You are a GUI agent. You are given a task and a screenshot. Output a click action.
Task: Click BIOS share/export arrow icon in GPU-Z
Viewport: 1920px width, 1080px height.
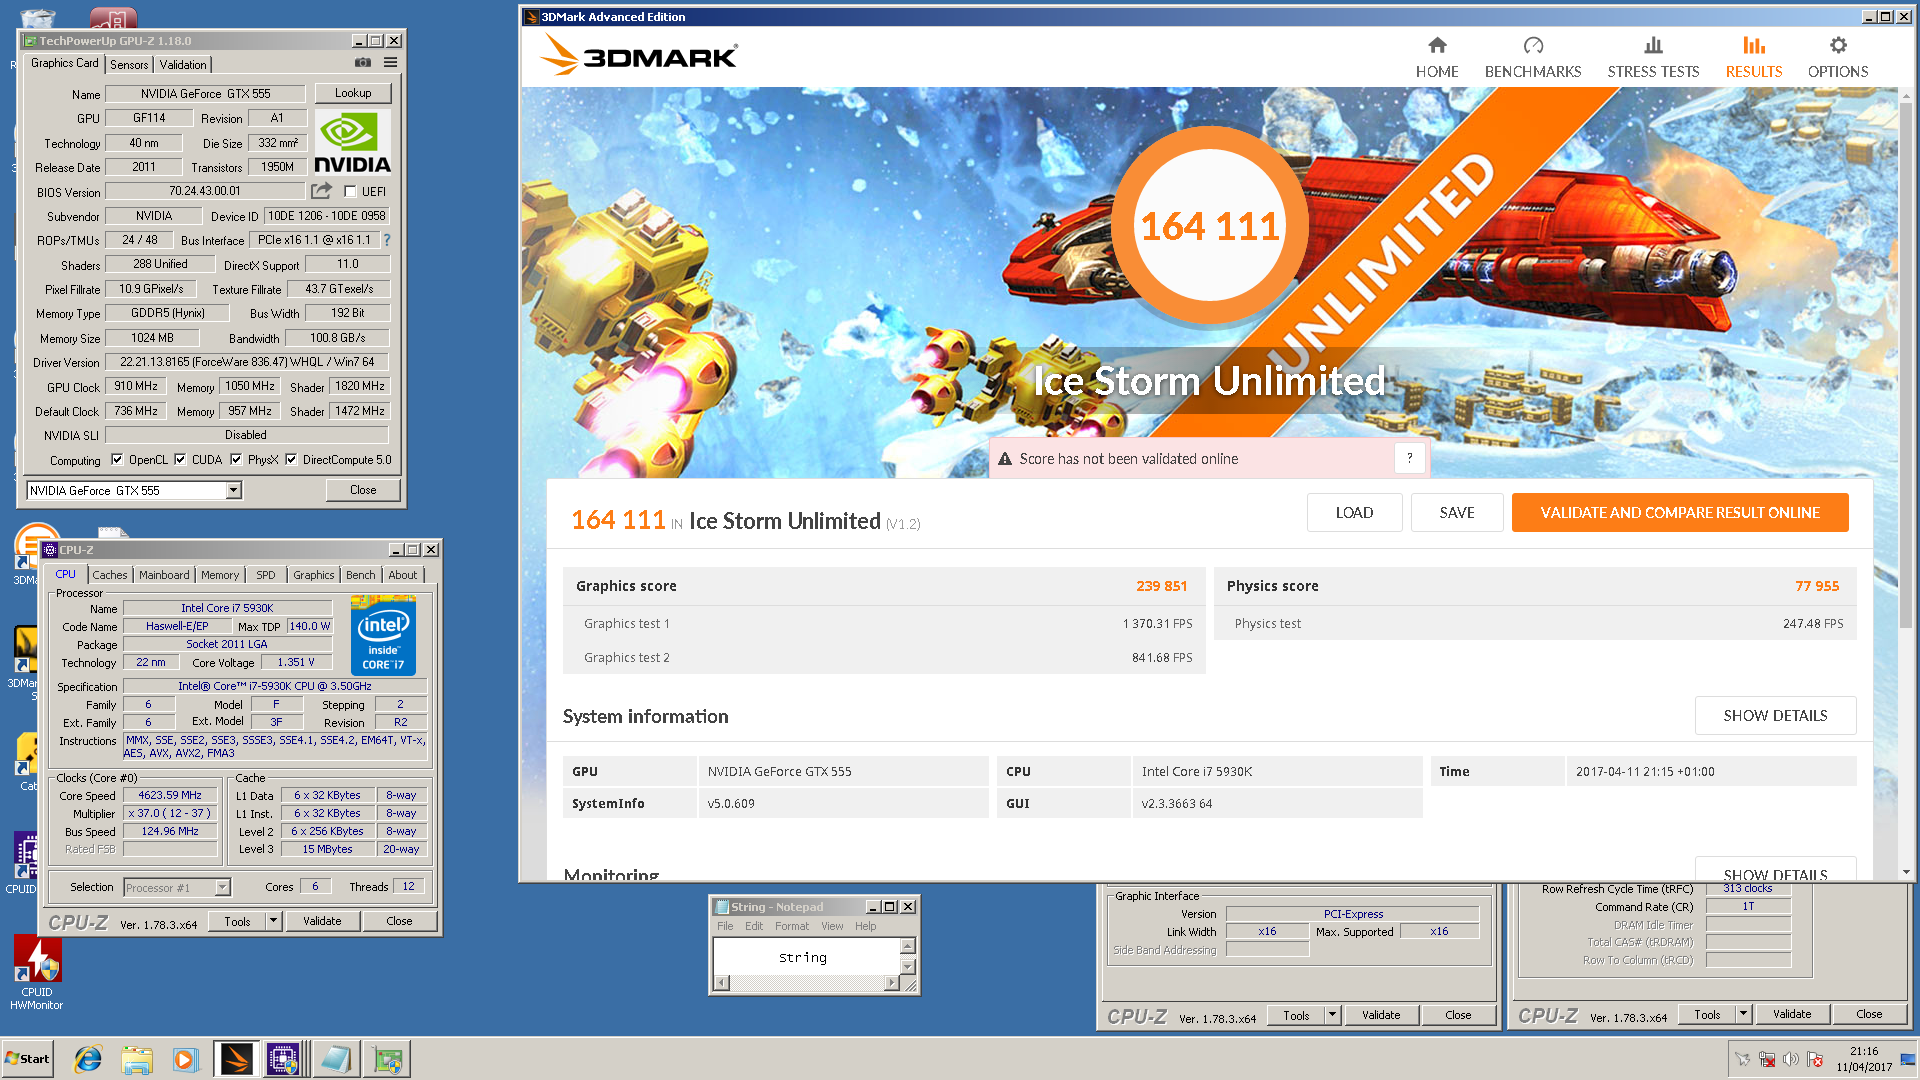(x=321, y=191)
